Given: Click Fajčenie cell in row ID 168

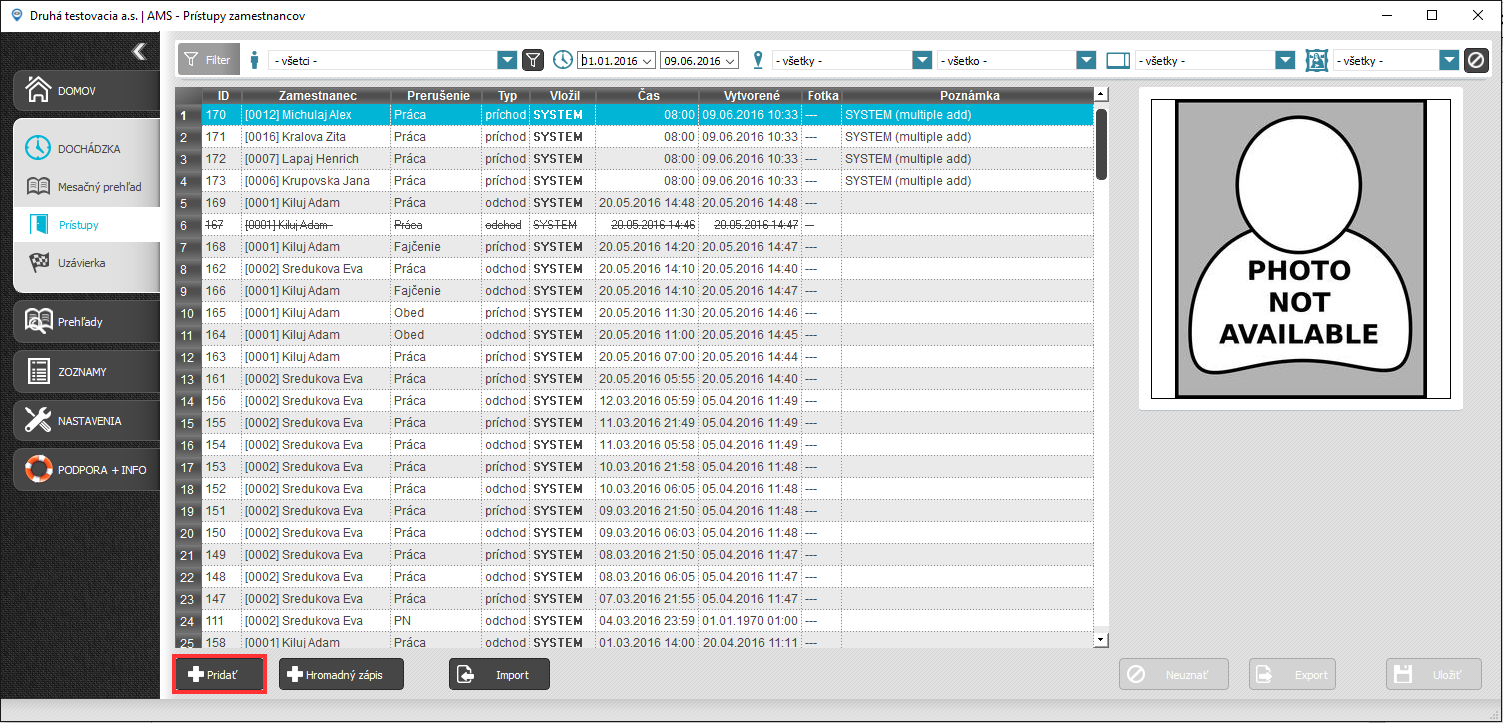Looking at the screenshot, I should click(436, 247).
